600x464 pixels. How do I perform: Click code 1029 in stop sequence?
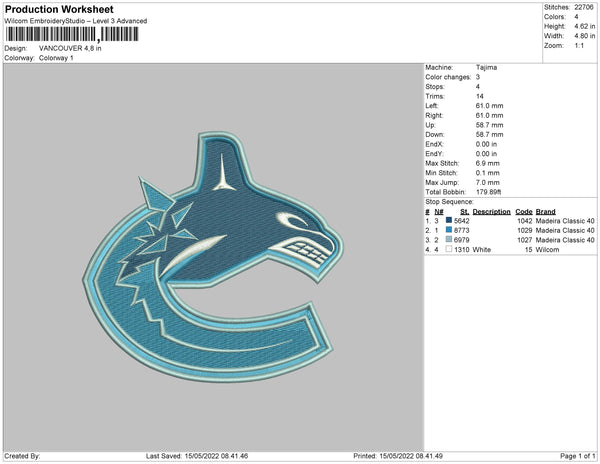[525, 230]
